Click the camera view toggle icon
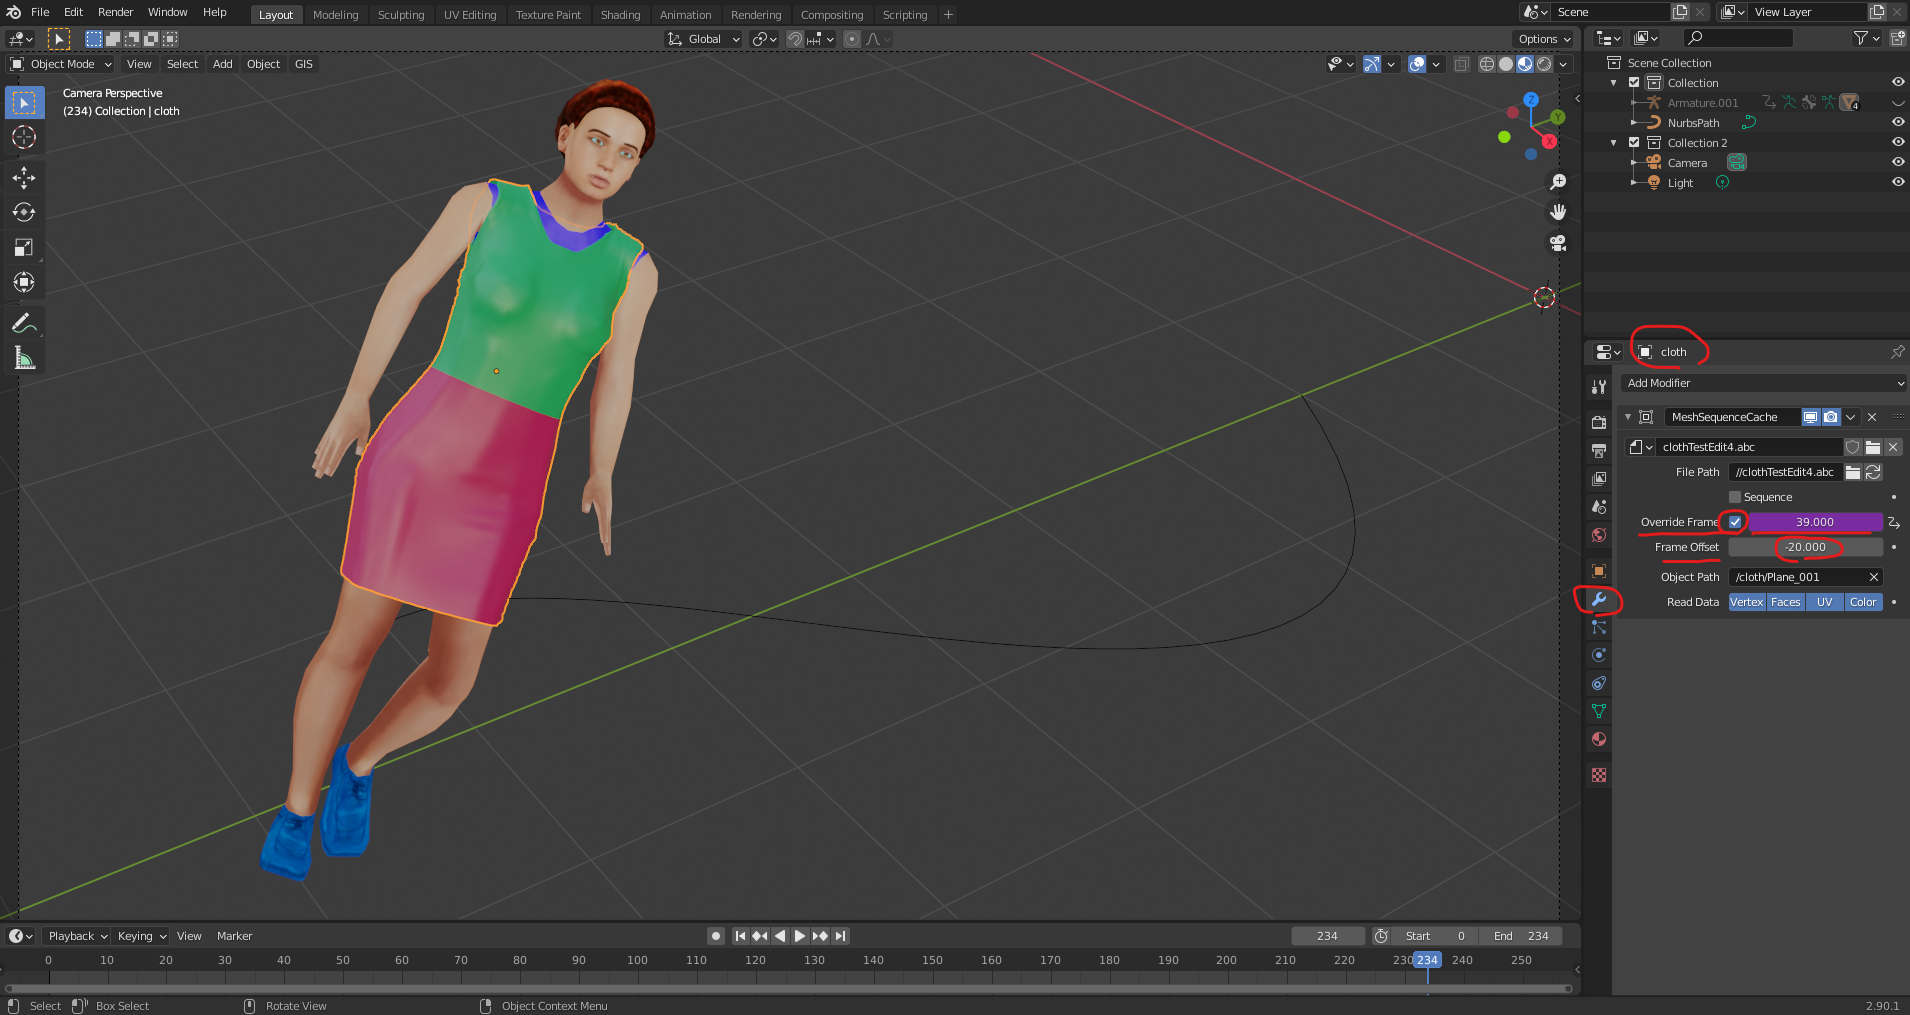Viewport: 1910px width, 1015px height. [x=1557, y=243]
